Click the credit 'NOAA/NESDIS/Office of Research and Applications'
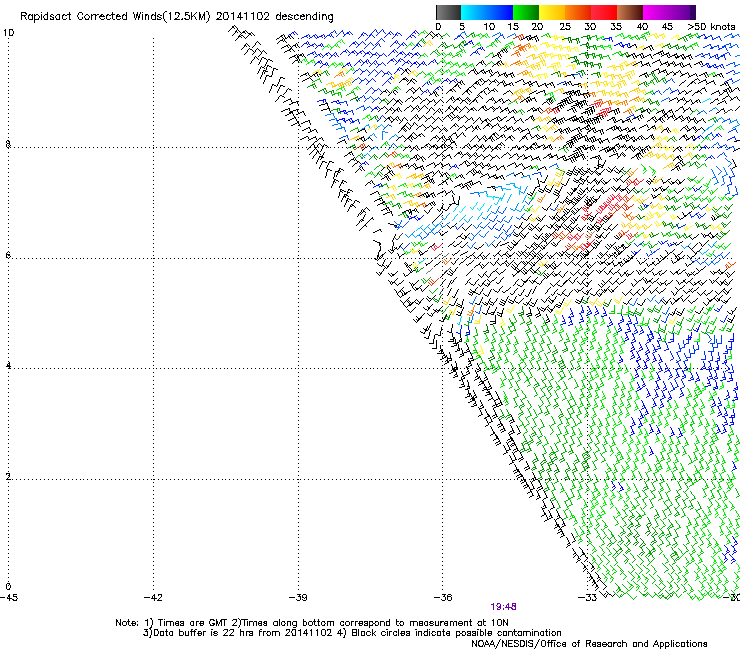Image resolution: width=740 pixels, height=650 pixels. point(589,644)
